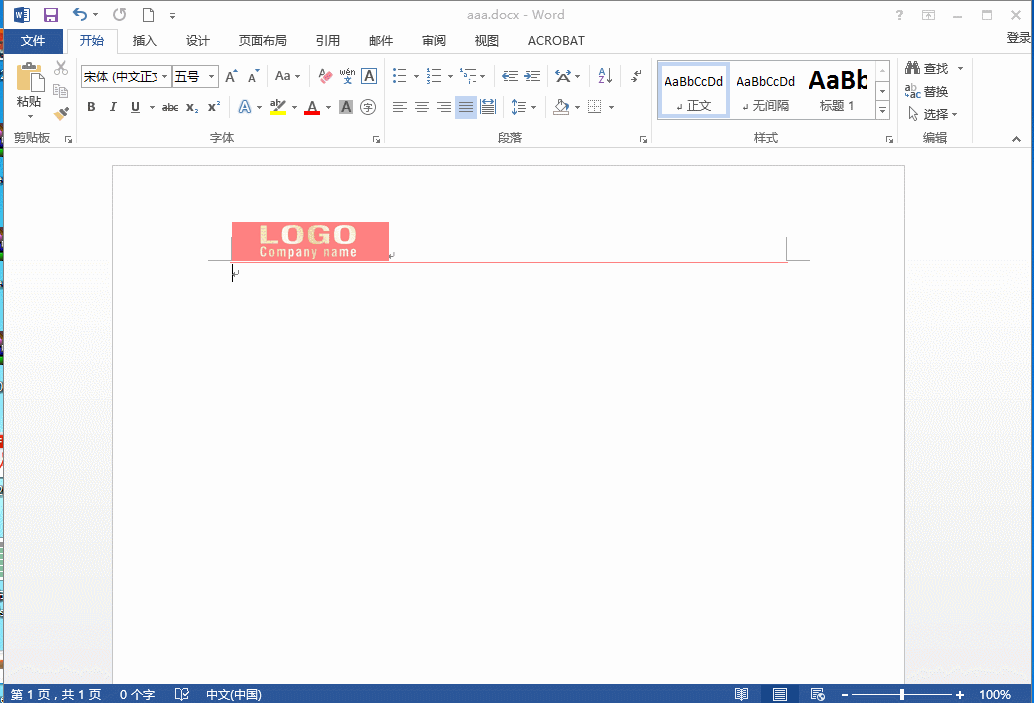Click the Save icon in quick access toolbar
Screen dimensions: 1034x703
coord(50,15)
